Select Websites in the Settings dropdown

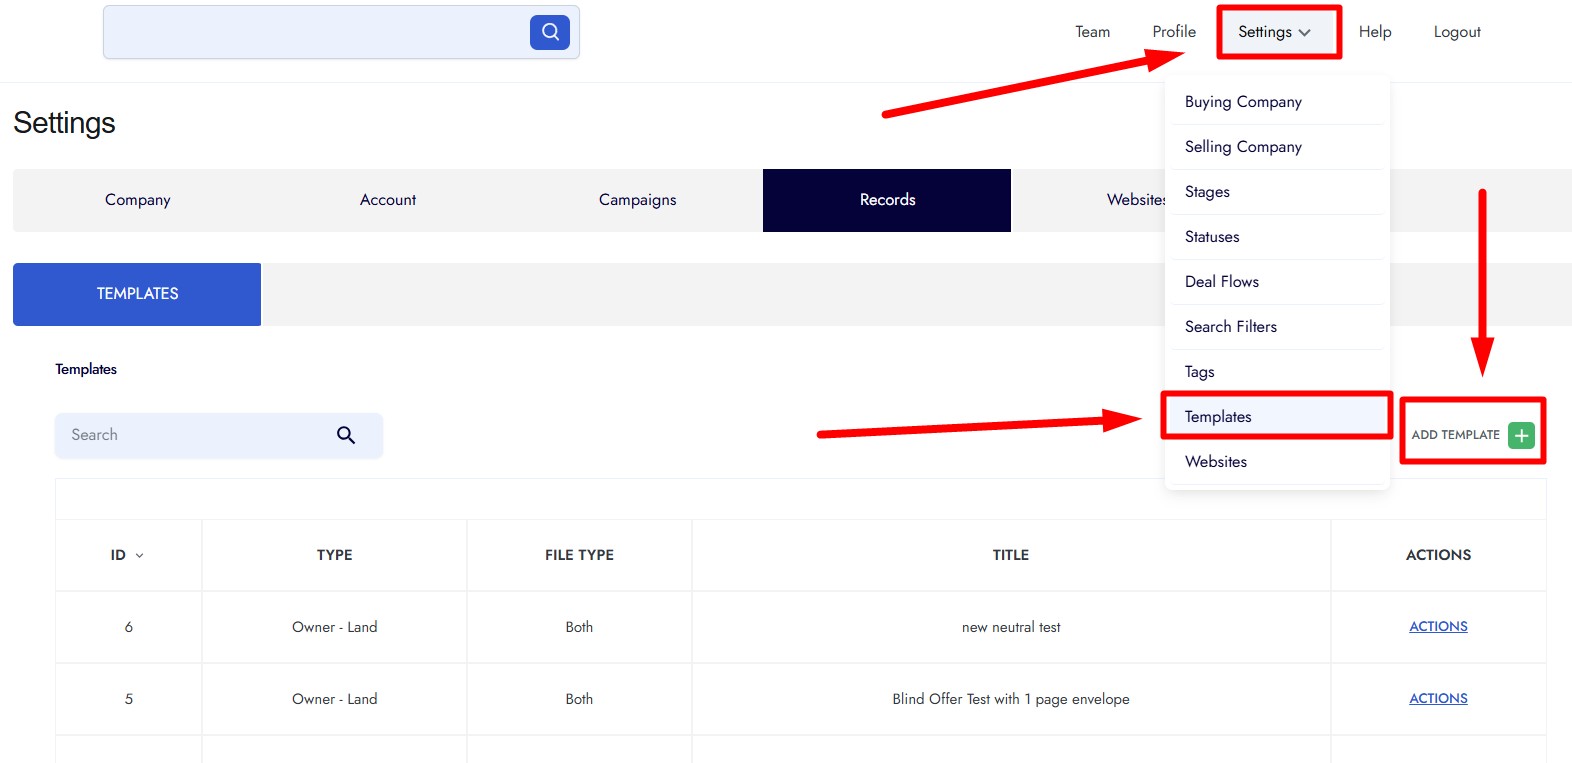pos(1215,462)
